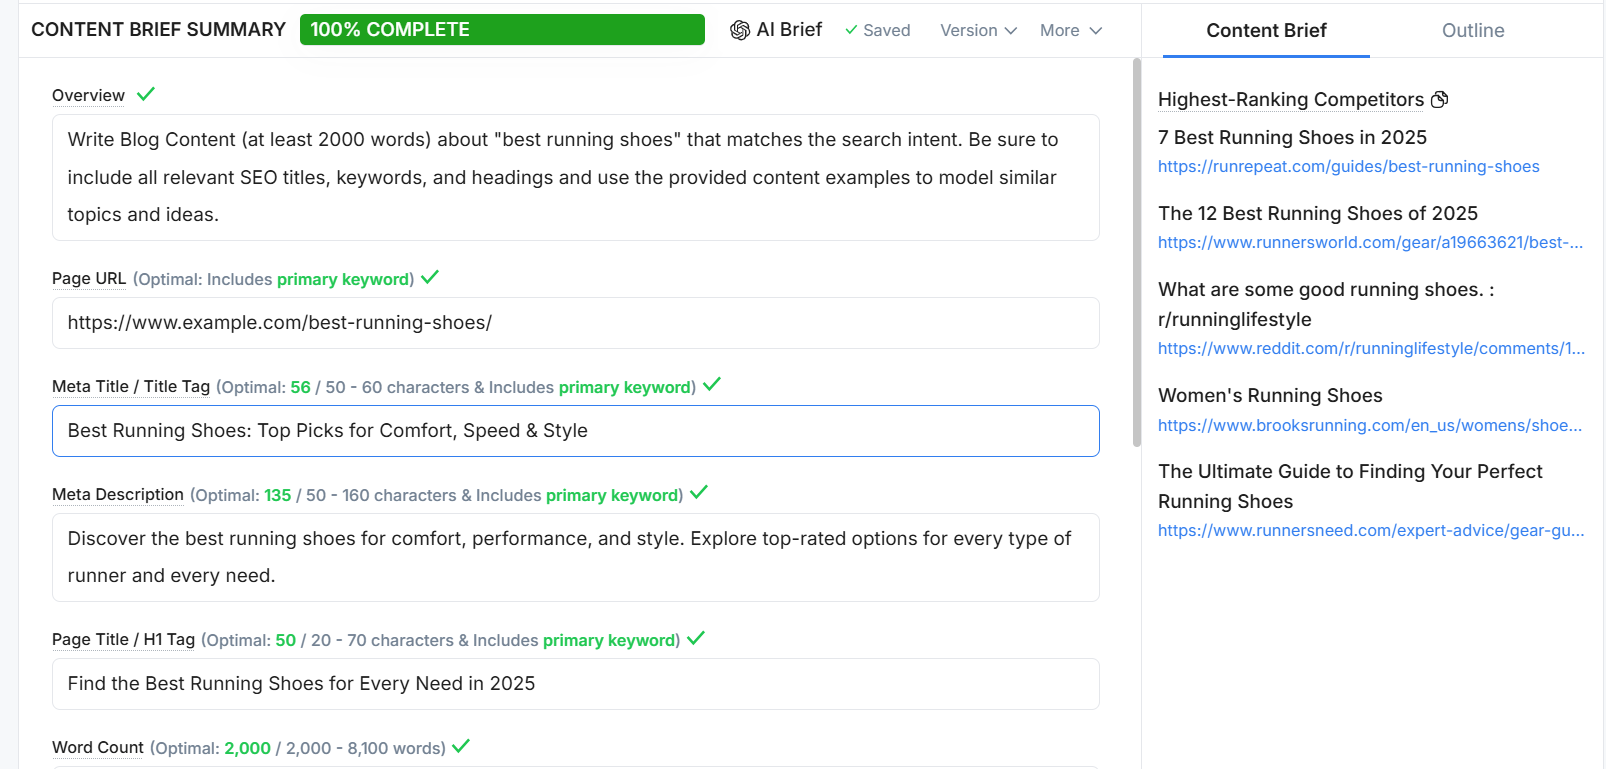
Task: Click the AI Brief OpenAI logo icon
Action: (740, 30)
